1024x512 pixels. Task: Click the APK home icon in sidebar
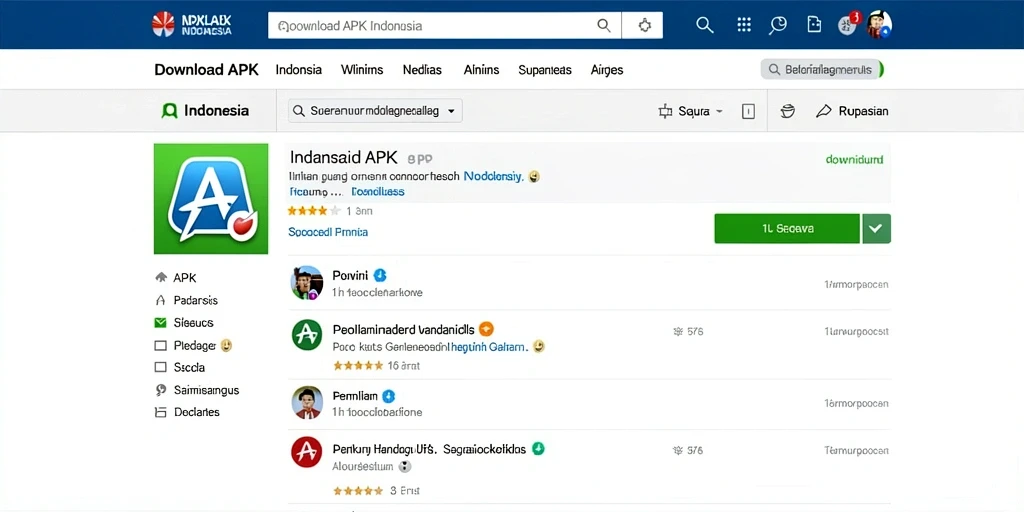(x=161, y=278)
